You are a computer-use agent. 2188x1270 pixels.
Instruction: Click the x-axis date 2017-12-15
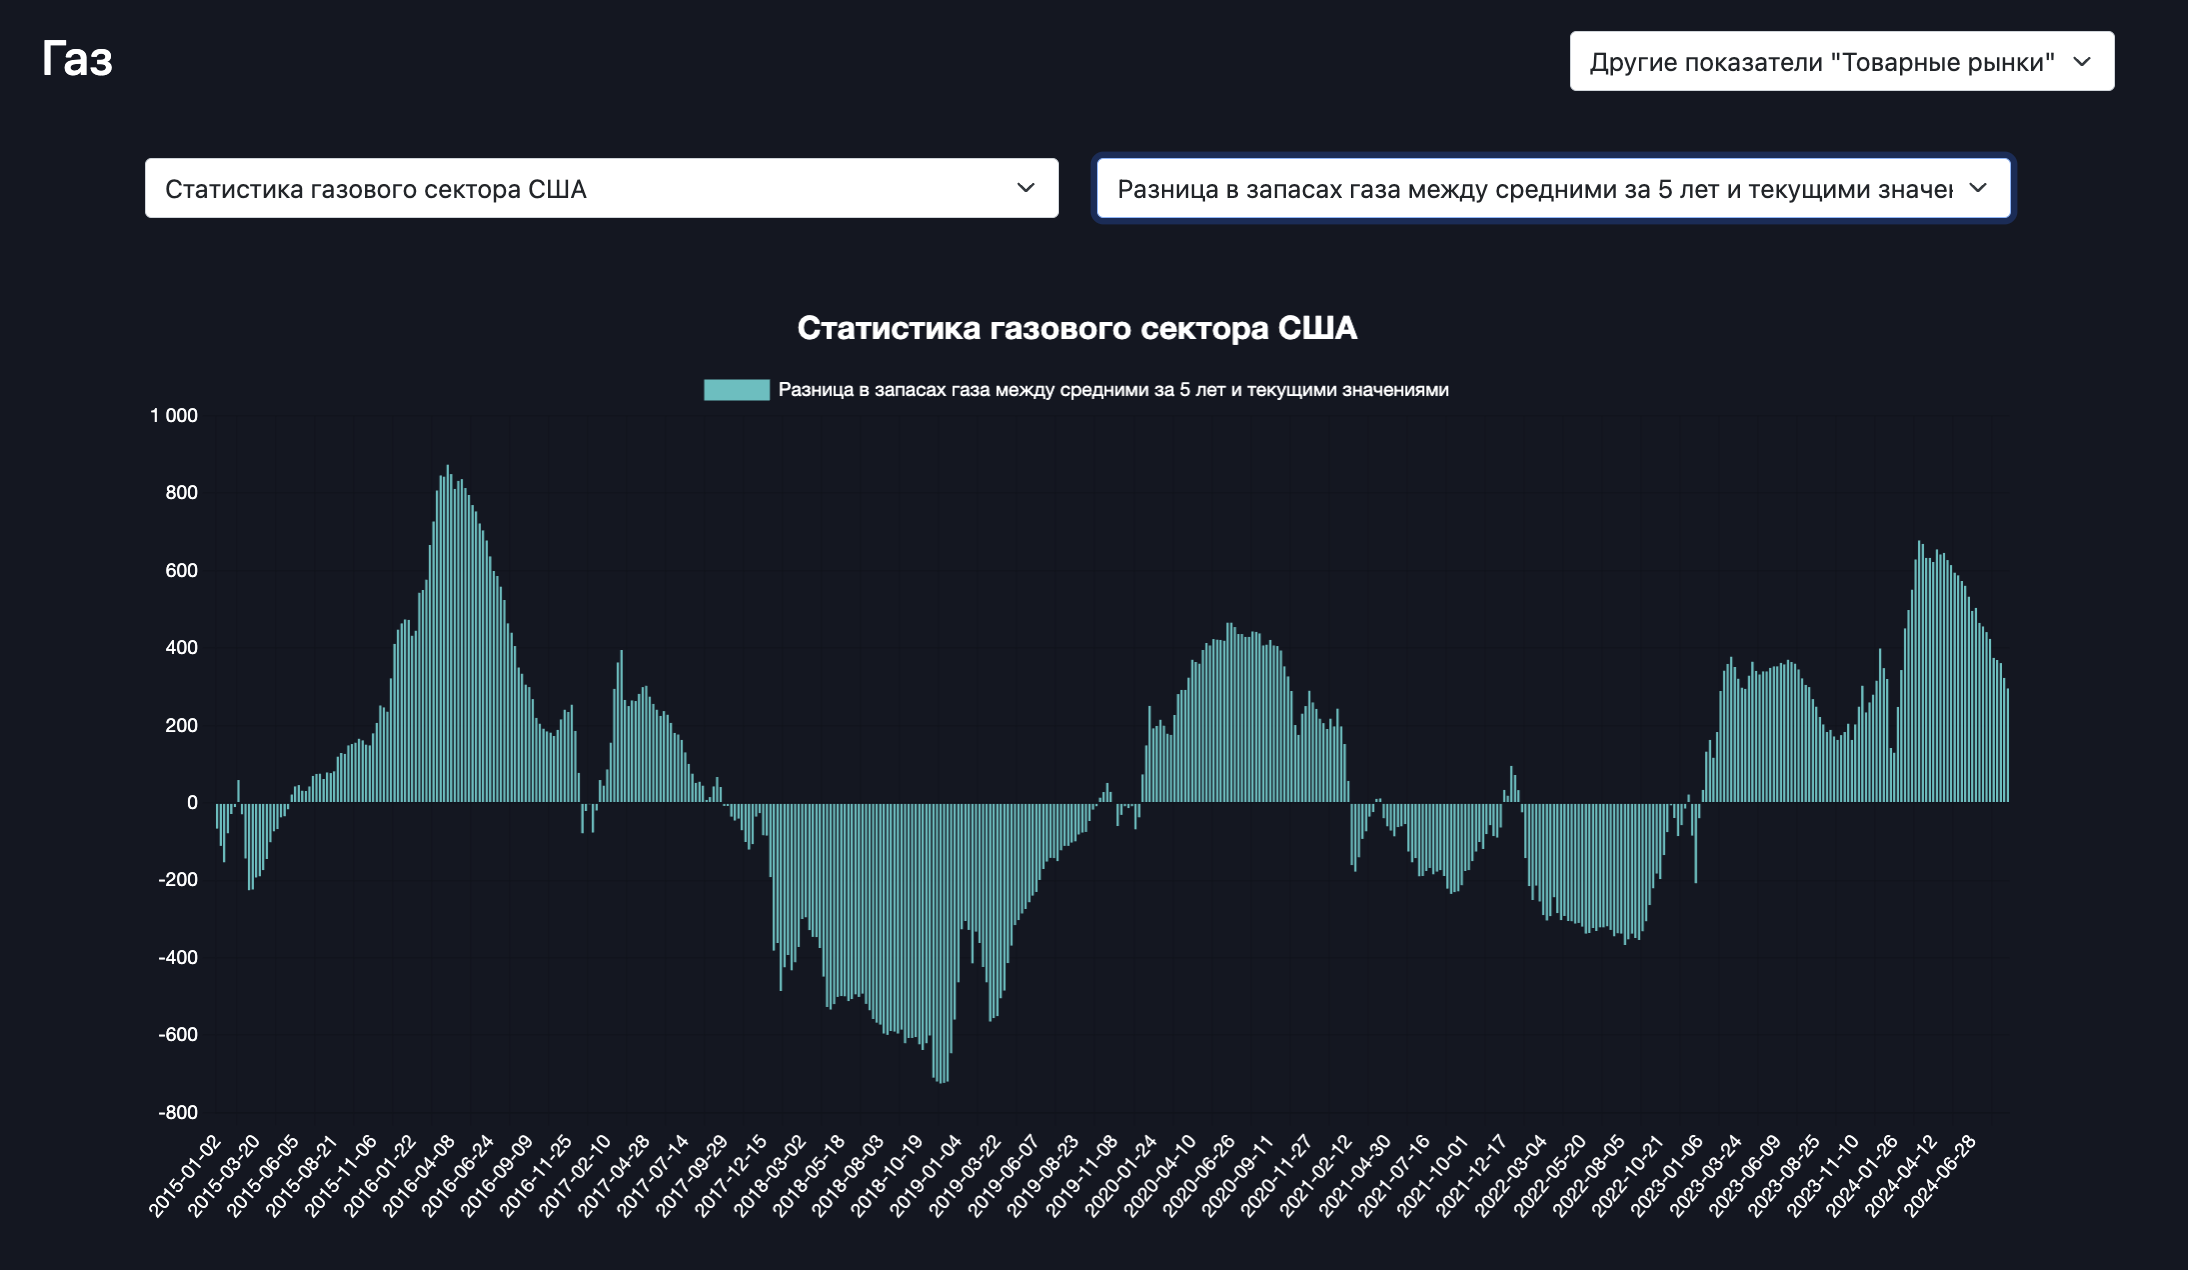coord(731,1176)
